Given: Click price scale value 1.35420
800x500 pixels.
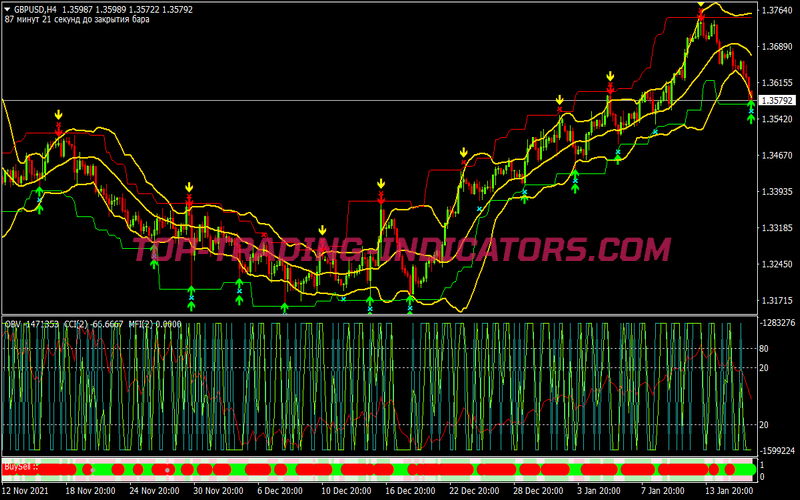Looking at the screenshot, I should click(x=777, y=119).
